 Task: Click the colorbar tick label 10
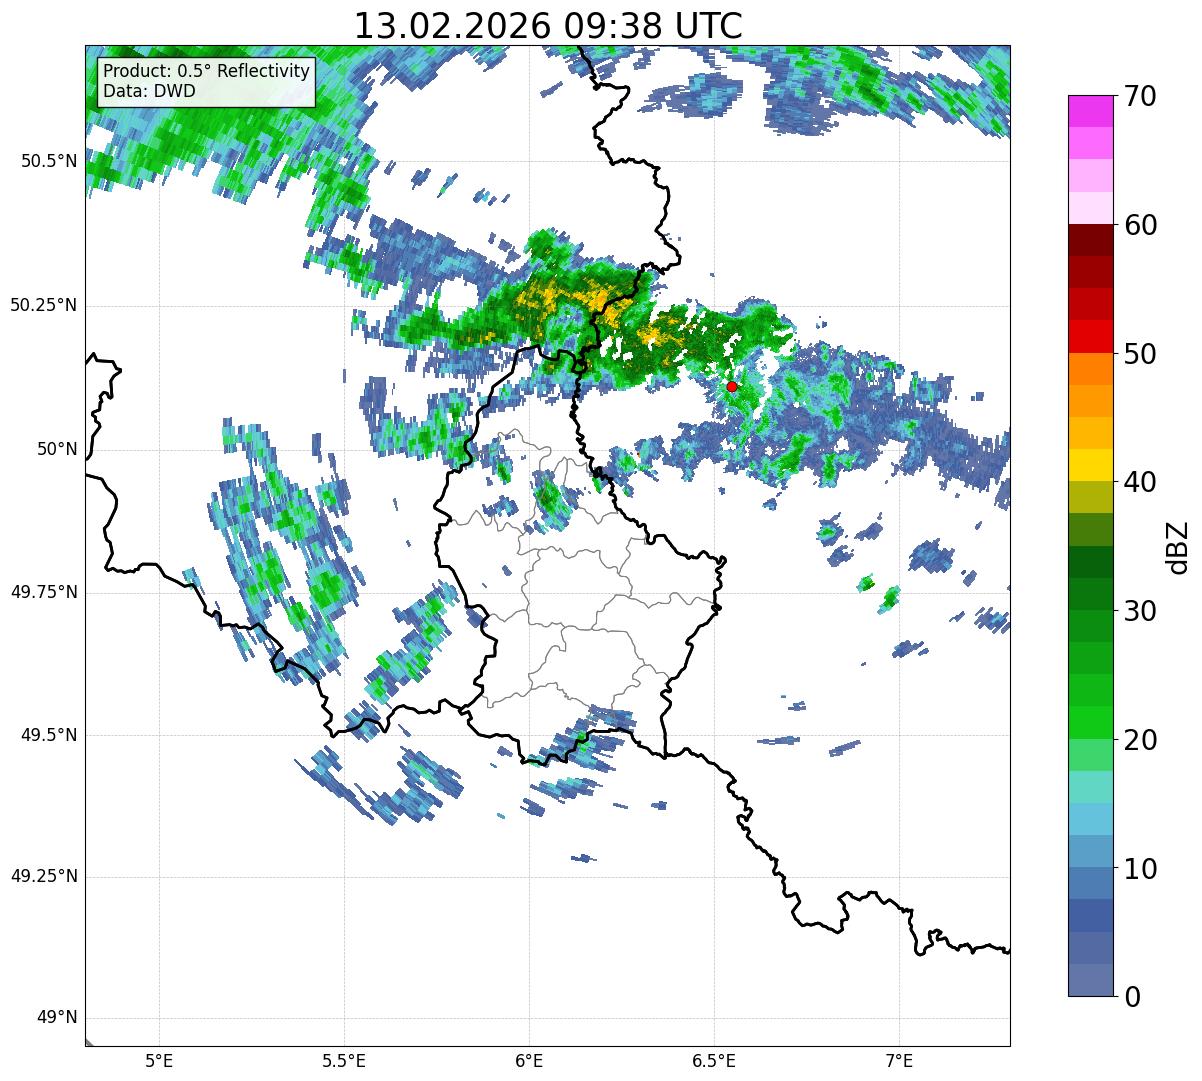pos(1140,868)
